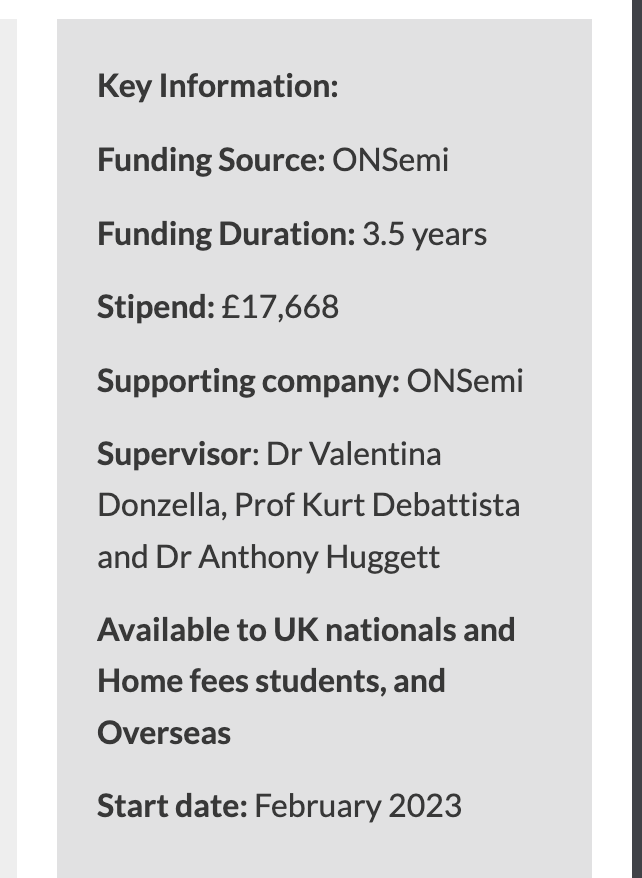Viewport: 642px width, 878px height.
Task: Select ONSemi beside Funding Source
Action: coord(390,159)
